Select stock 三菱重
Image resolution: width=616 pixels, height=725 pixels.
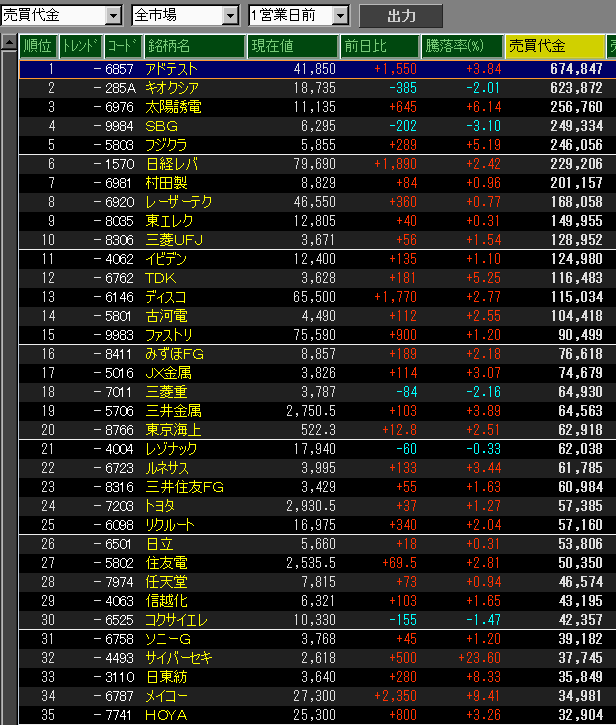(x=166, y=392)
